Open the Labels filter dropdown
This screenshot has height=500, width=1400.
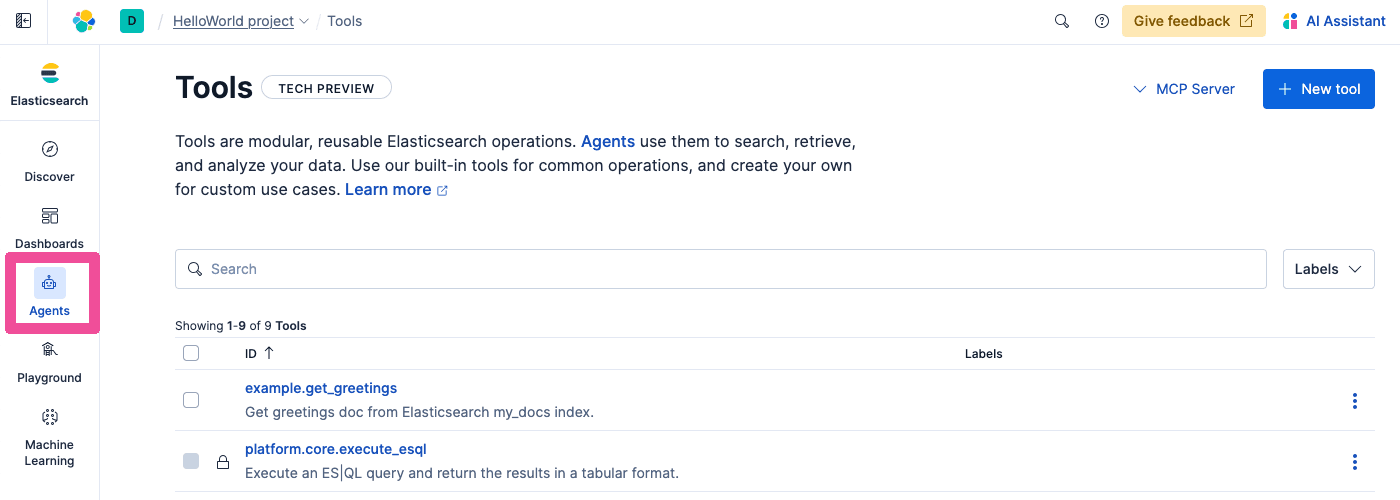pyautogui.click(x=1329, y=269)
